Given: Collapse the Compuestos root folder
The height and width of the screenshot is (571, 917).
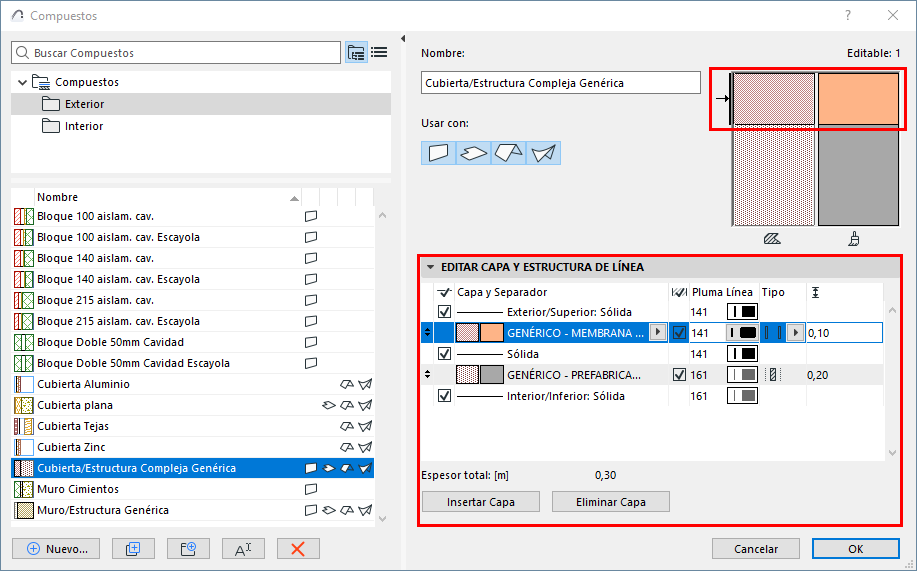Looking at the screenshot, I should point(22,82).
